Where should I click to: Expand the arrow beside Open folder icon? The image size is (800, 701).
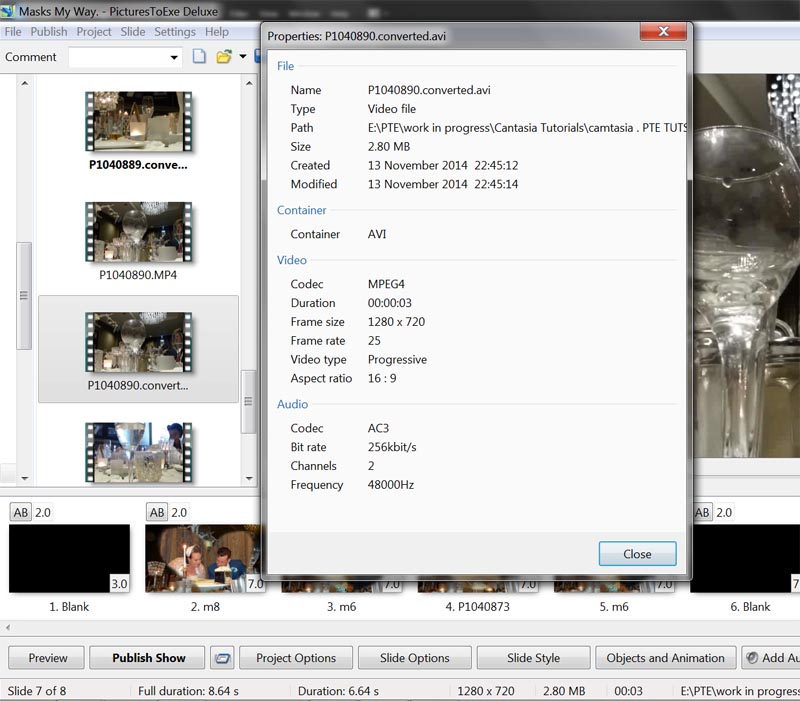pos(241,58)
